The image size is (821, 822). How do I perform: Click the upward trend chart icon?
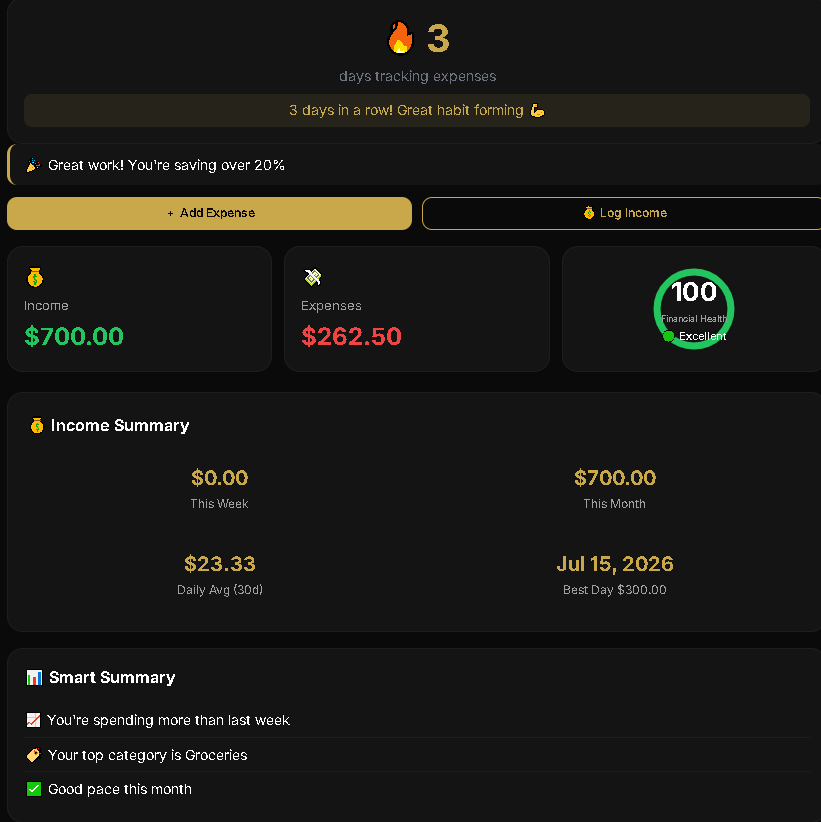tap(34, 720)
